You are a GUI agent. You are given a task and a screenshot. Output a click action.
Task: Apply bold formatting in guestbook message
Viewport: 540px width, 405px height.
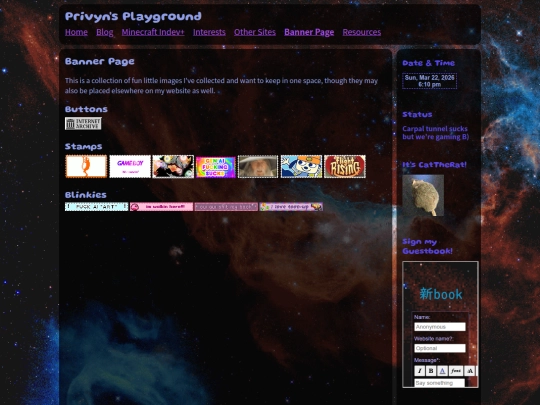pos(431,371)
